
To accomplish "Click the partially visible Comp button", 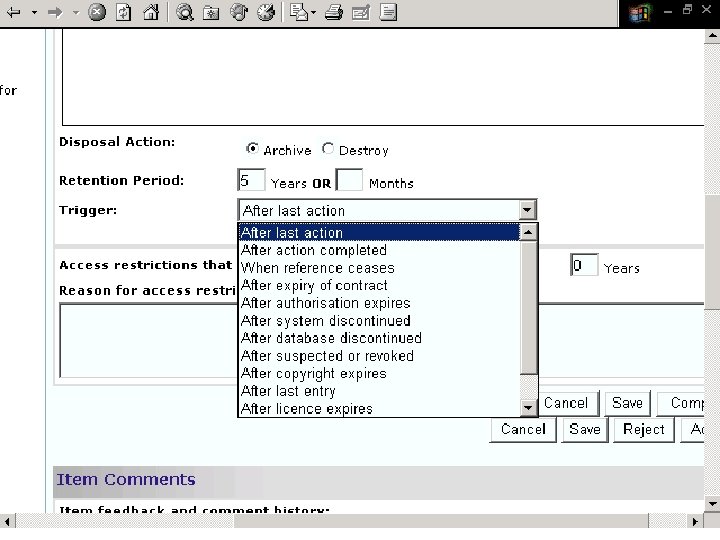I will point(681,403).
